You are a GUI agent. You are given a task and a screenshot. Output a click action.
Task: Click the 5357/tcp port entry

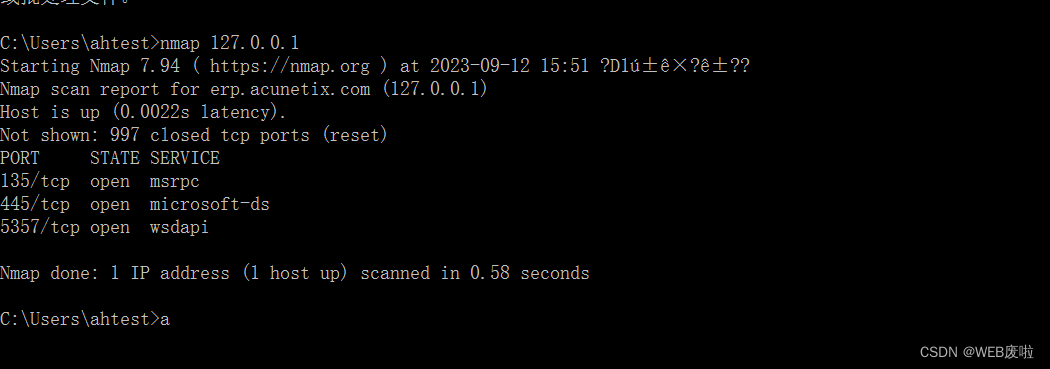point(40,227)
